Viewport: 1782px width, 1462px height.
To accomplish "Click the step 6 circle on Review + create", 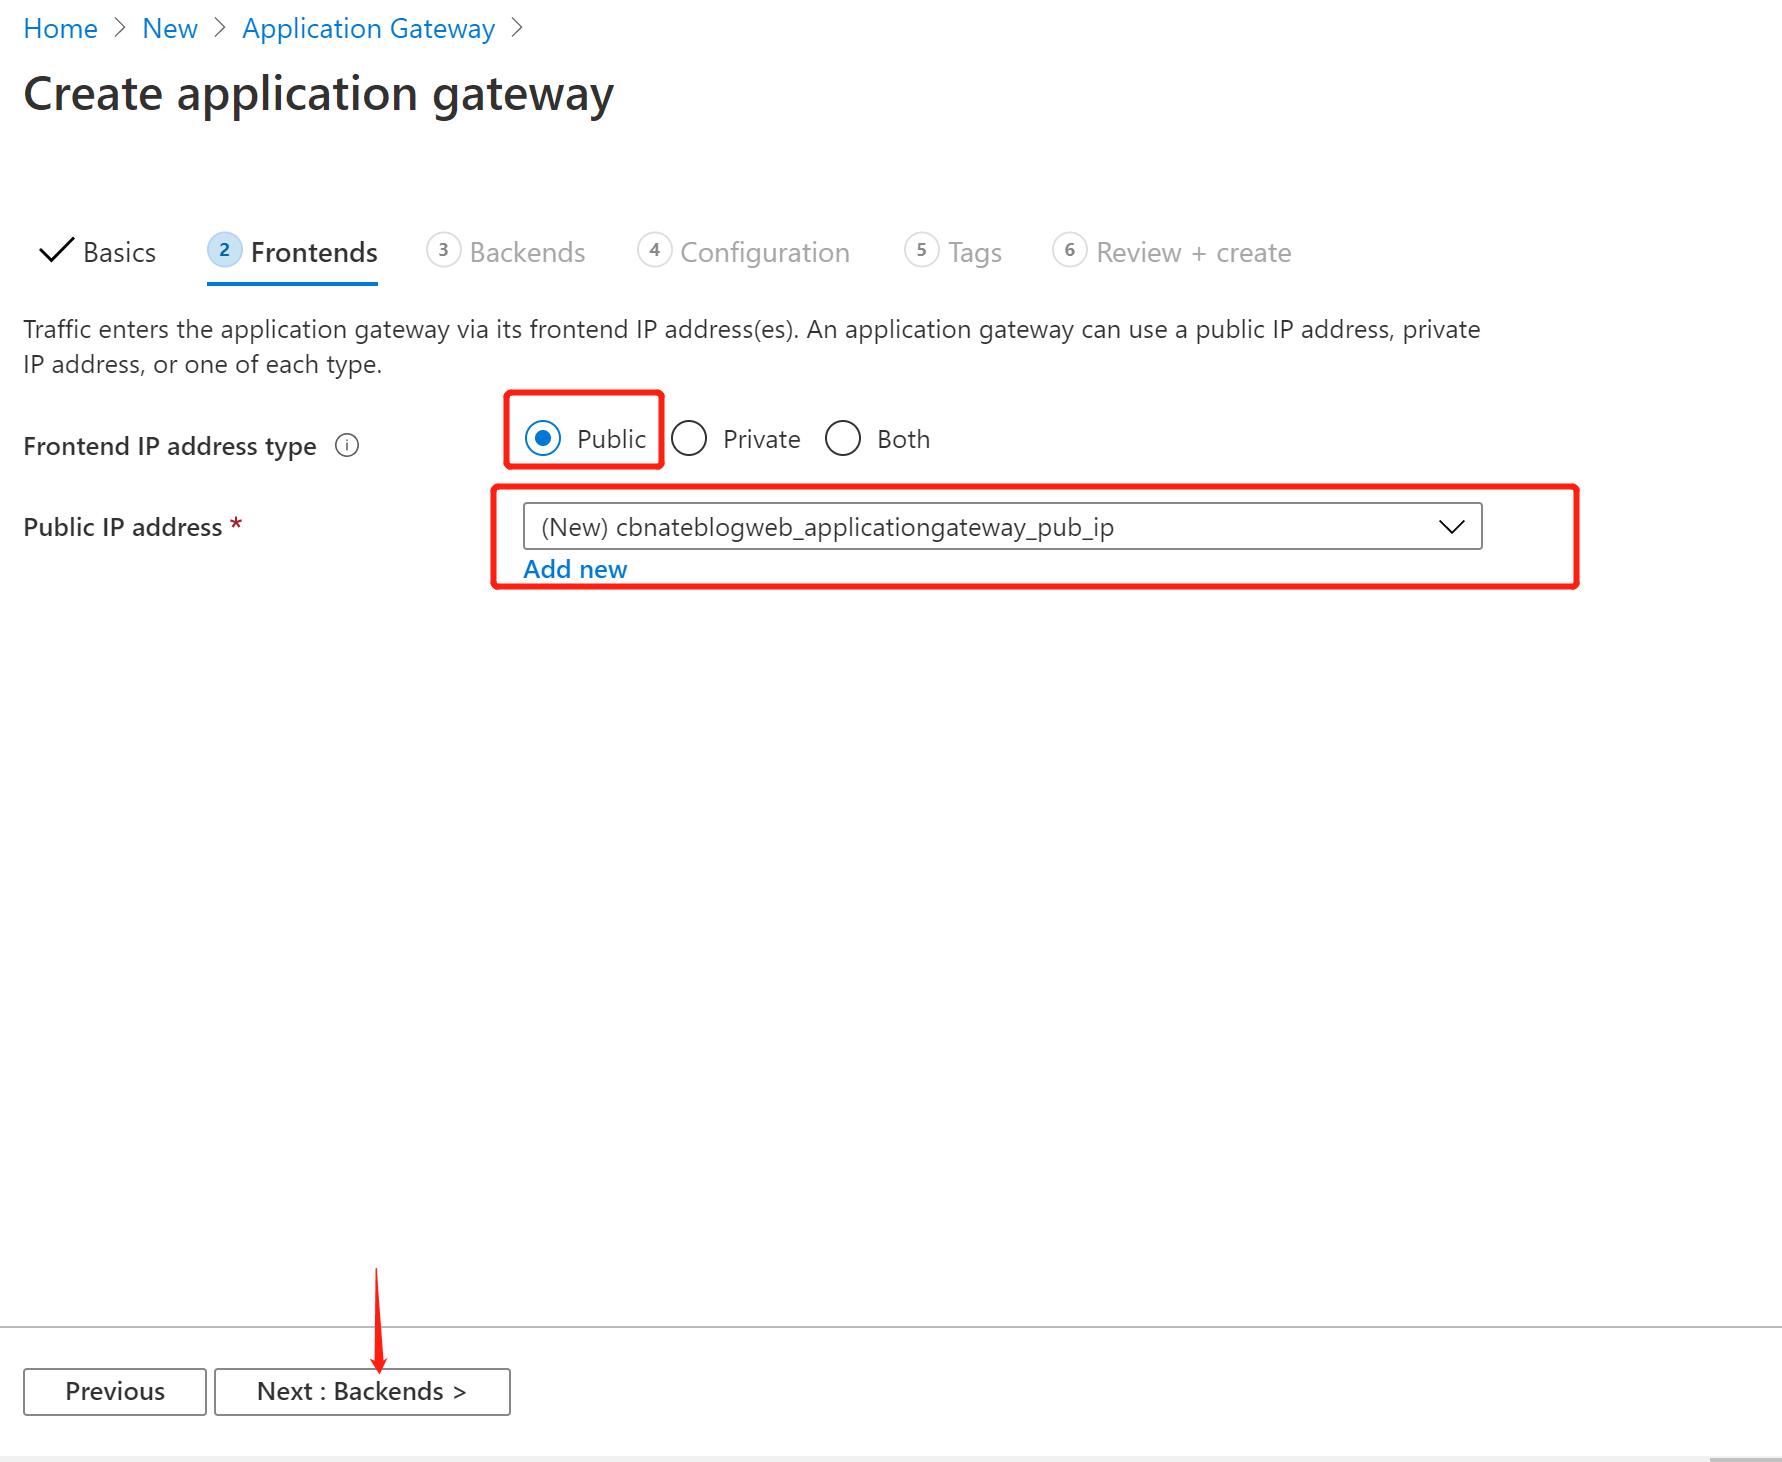I will click(1069, 251).
